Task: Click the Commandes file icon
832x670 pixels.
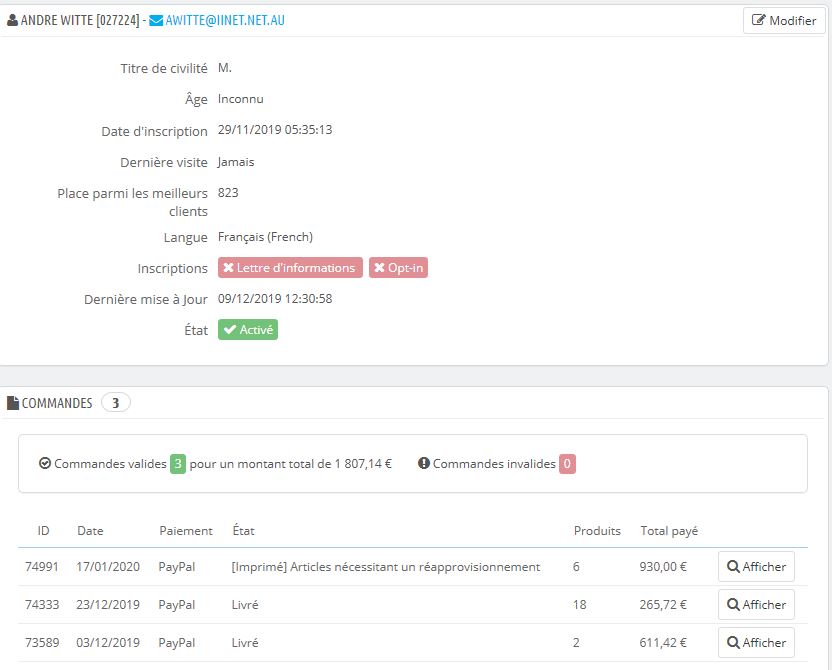Action: point(13,403)
